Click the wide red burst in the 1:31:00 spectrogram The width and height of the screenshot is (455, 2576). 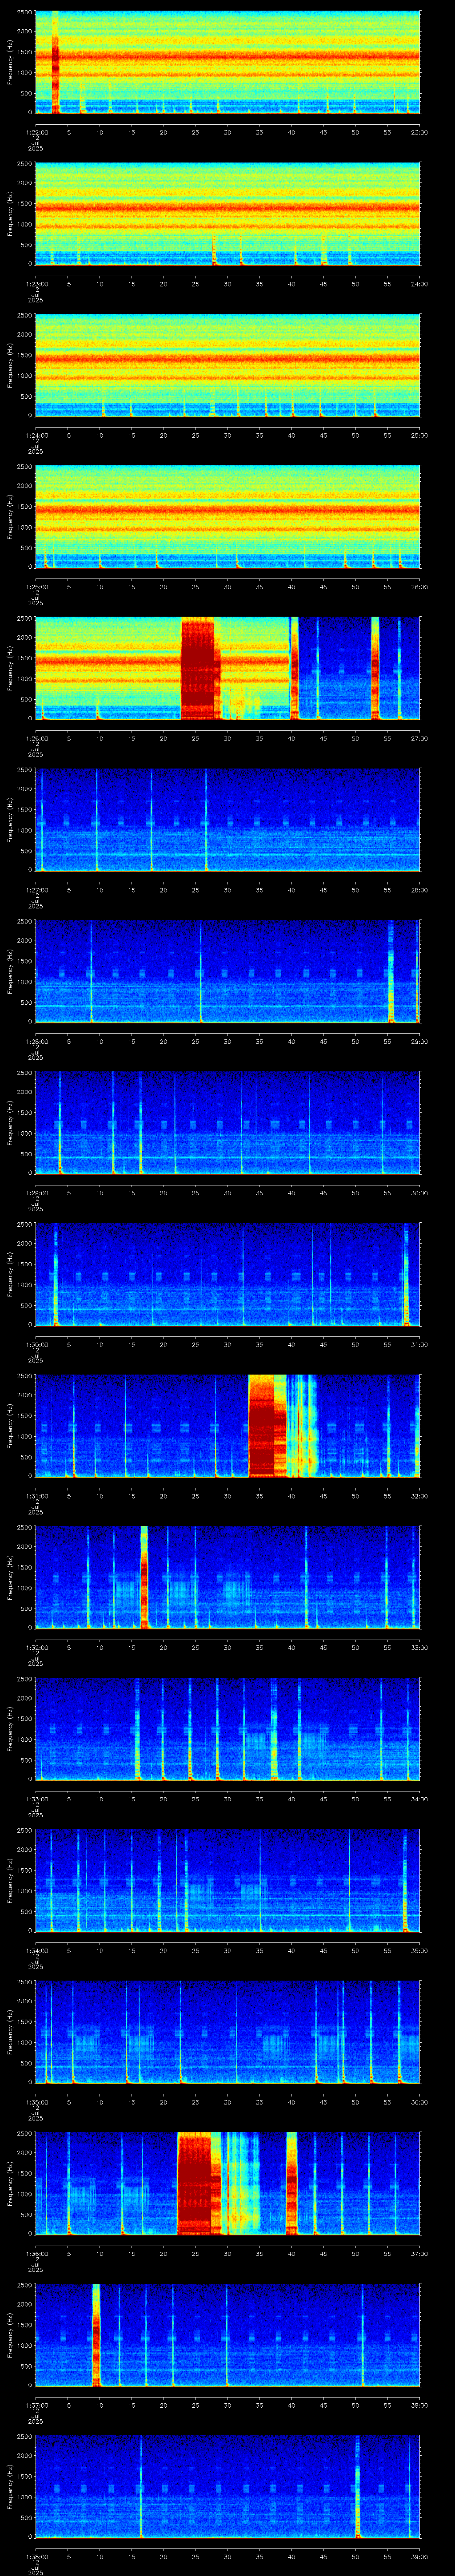pyautogui.click(x=267, y=1426)
